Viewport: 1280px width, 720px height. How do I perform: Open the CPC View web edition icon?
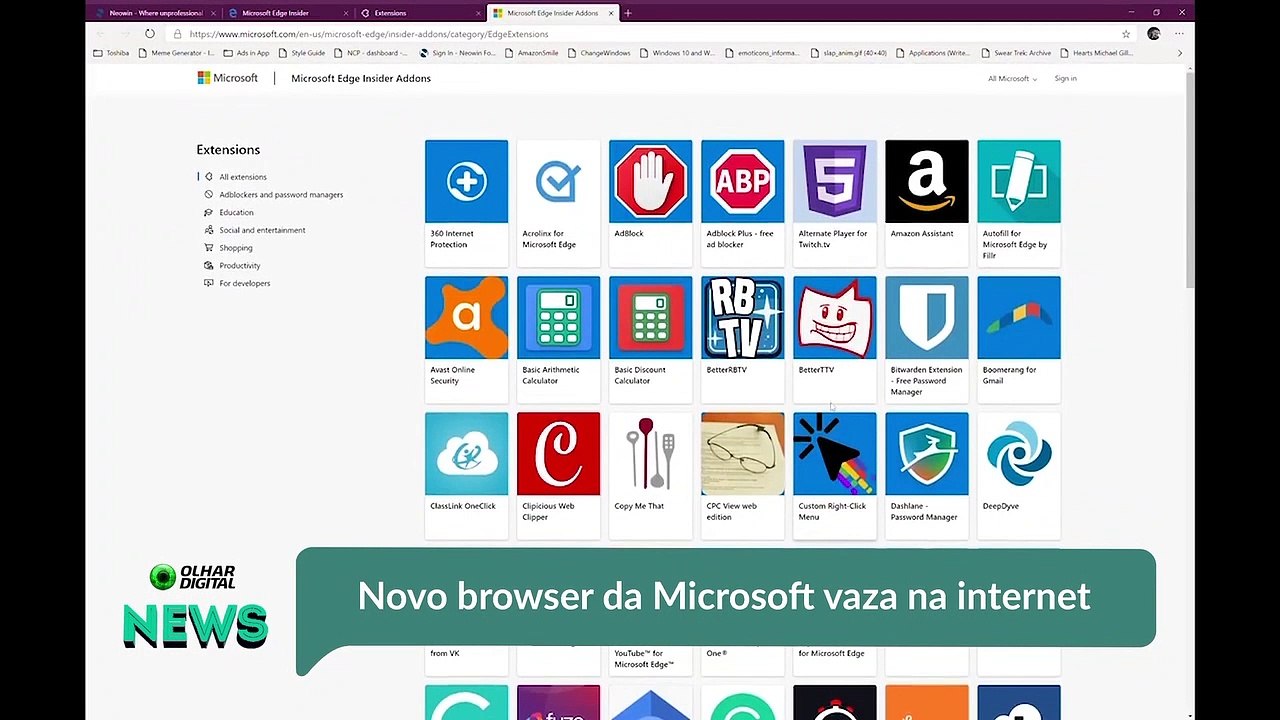(x=742, y=453)
